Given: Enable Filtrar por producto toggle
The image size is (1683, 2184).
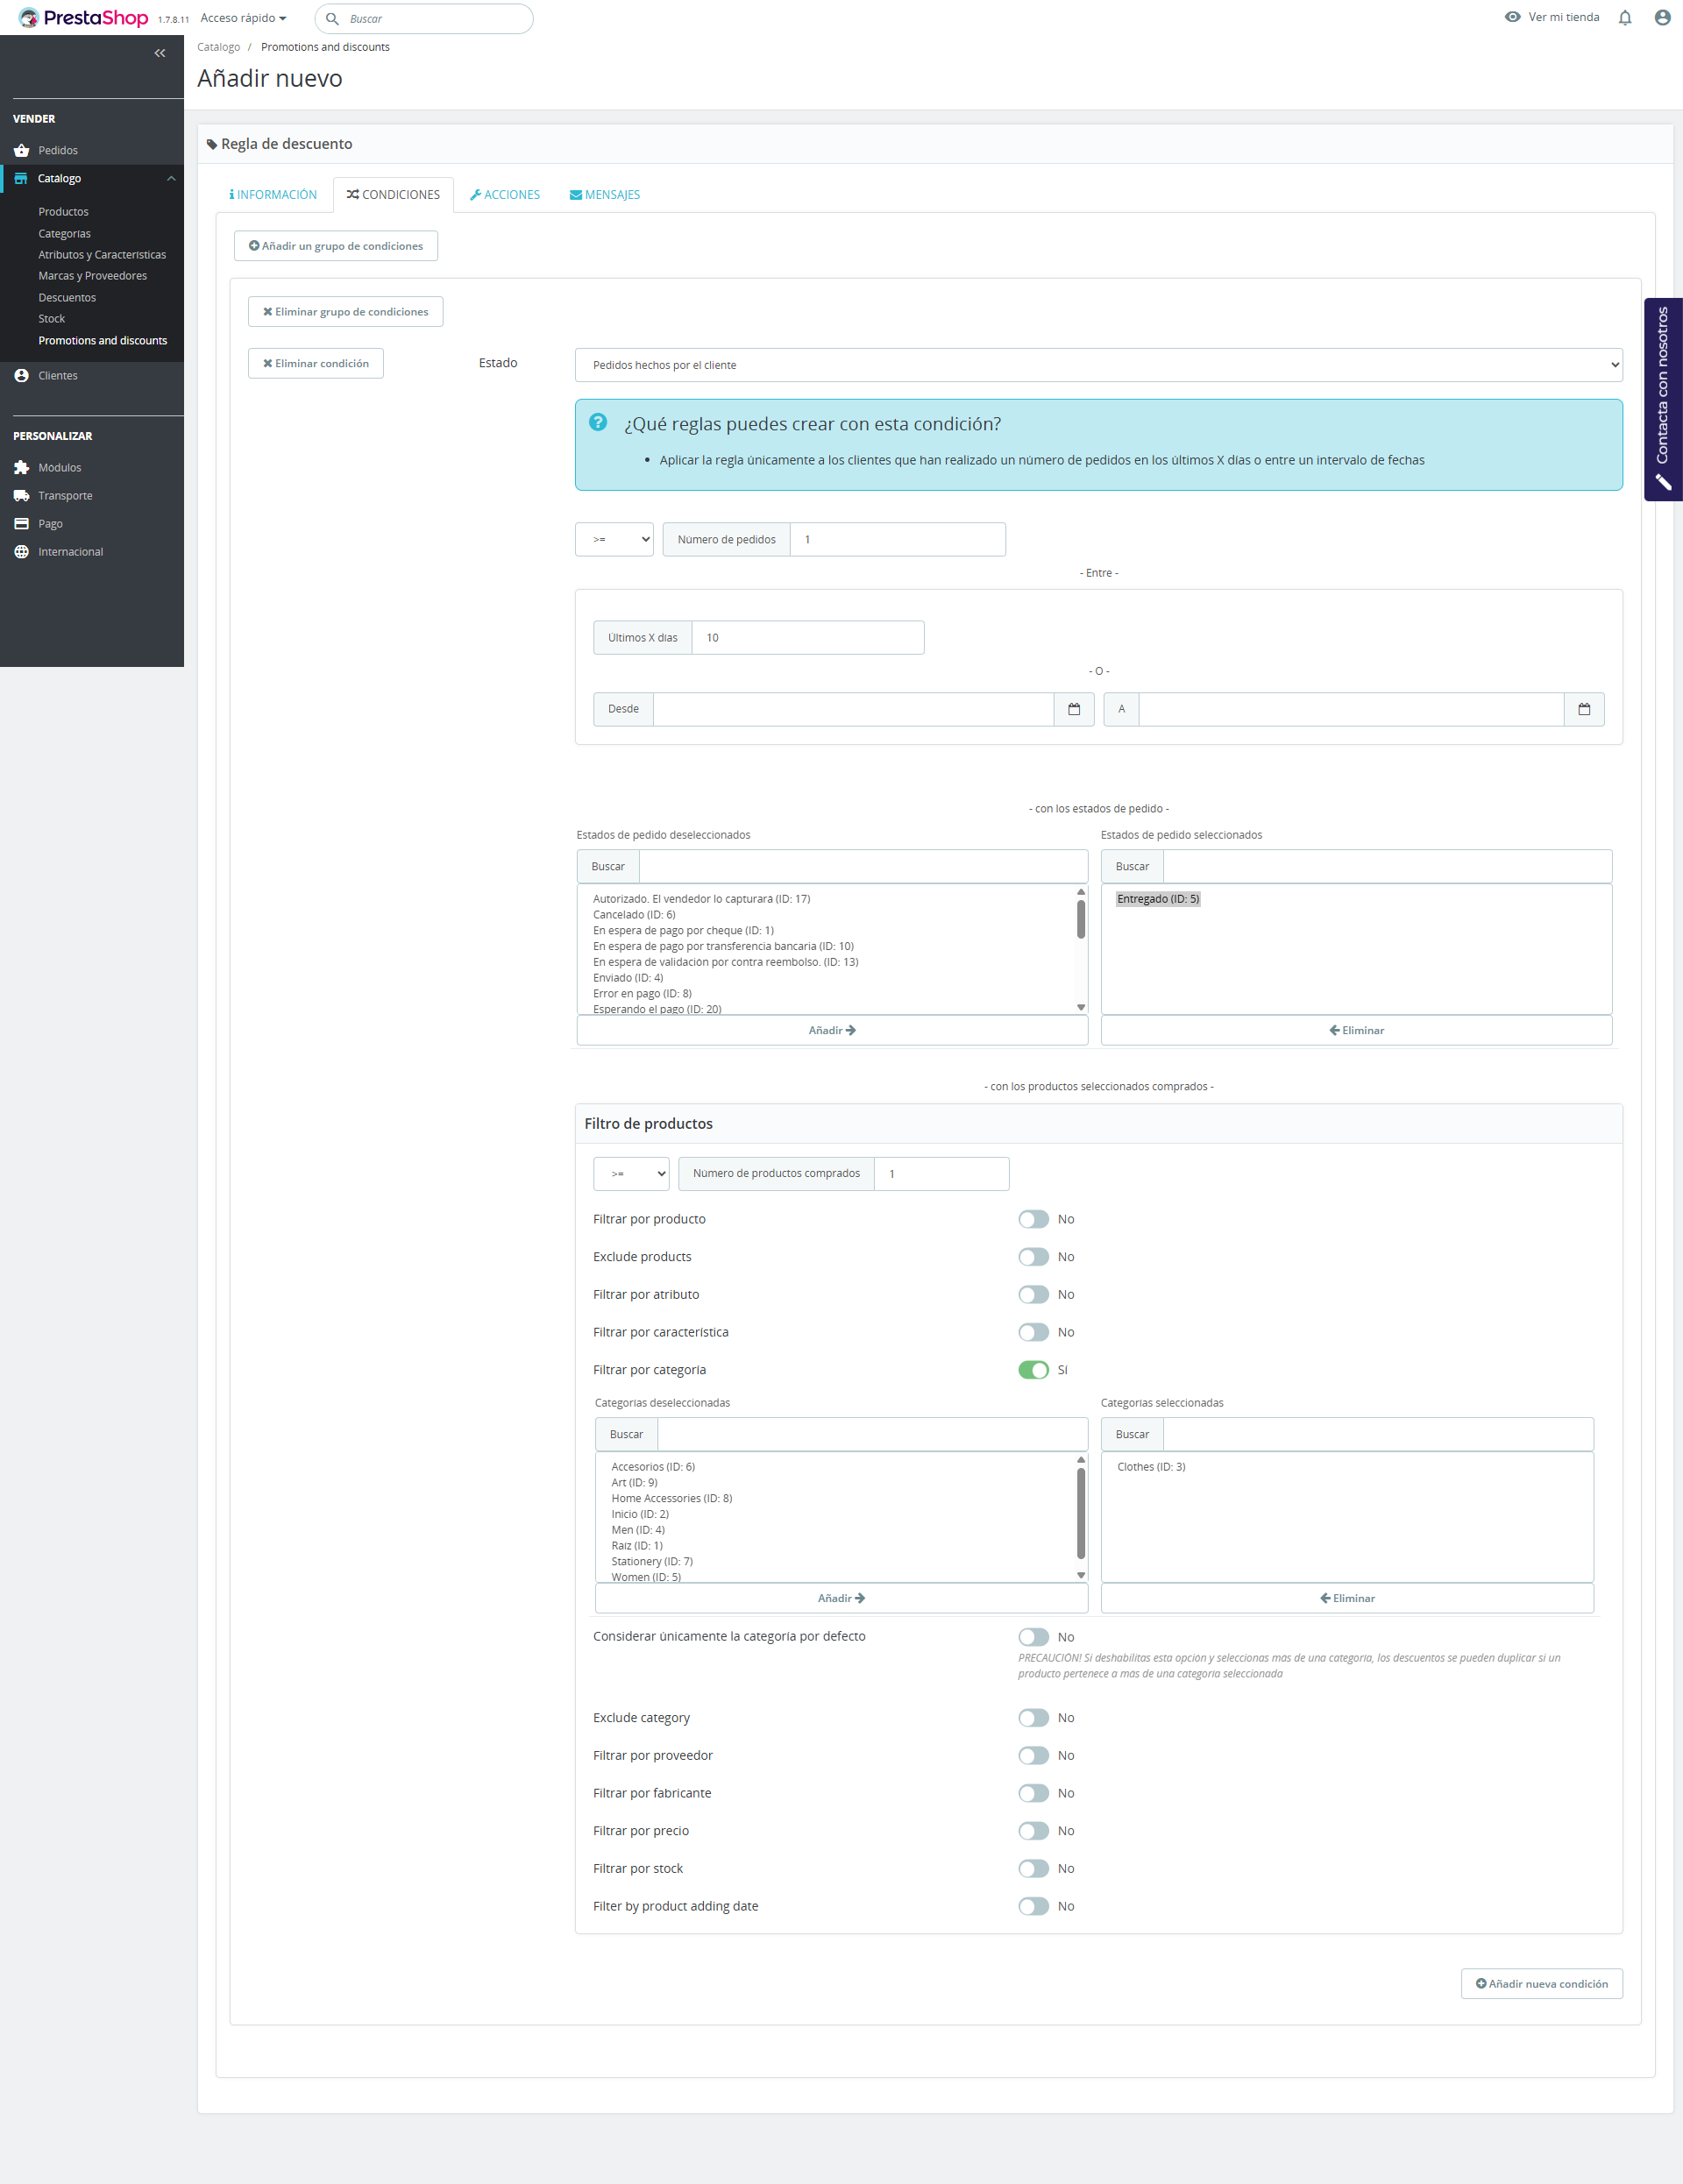Looking at the screenshot, I should 1033,1219.
